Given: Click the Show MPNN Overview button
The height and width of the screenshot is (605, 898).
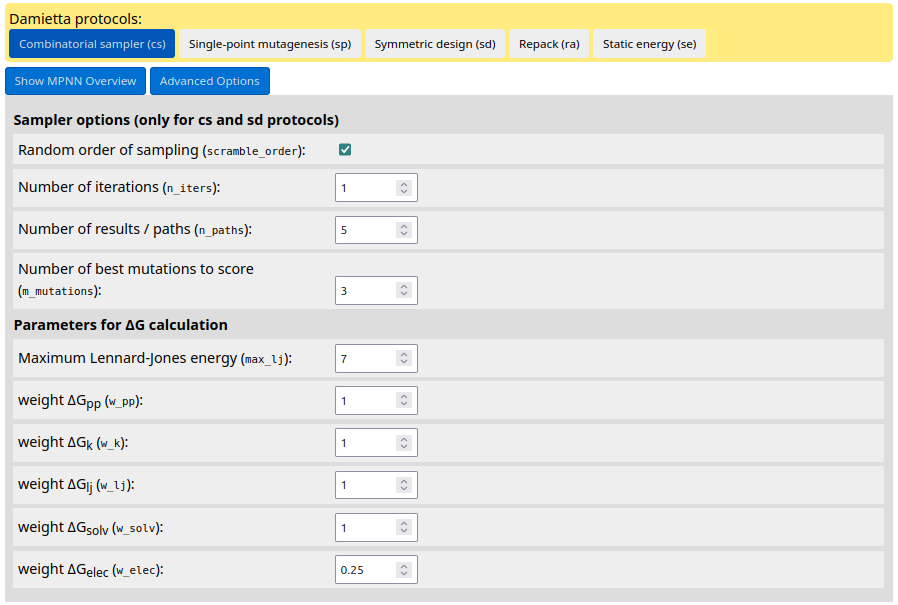Looking at the screenshot, I should click(x=76, y=81).
